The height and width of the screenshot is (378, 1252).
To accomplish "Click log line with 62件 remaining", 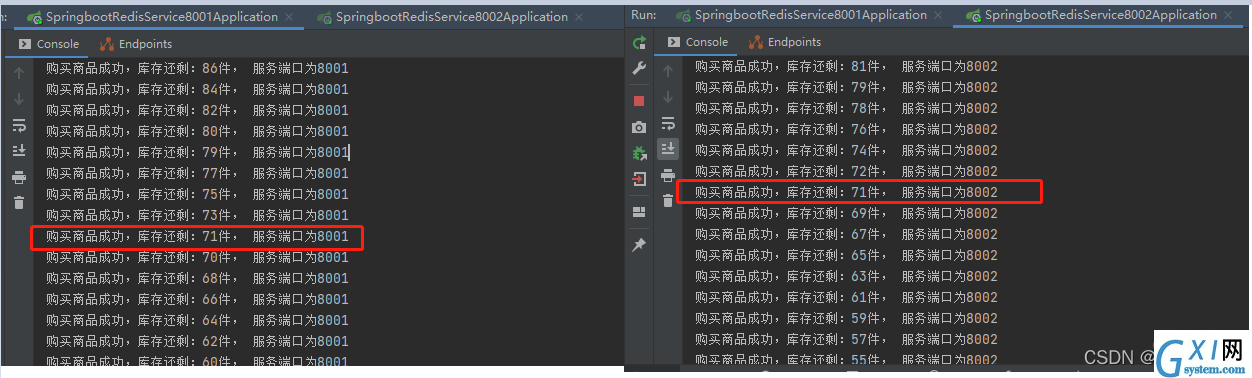I will pos(198,341).
